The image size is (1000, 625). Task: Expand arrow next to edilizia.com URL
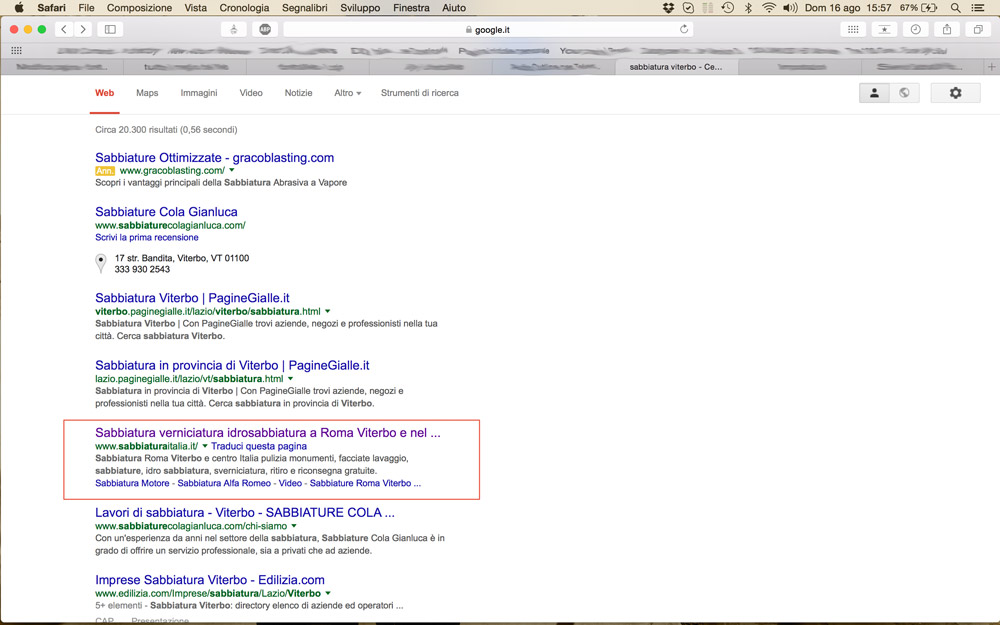(328, 594)
